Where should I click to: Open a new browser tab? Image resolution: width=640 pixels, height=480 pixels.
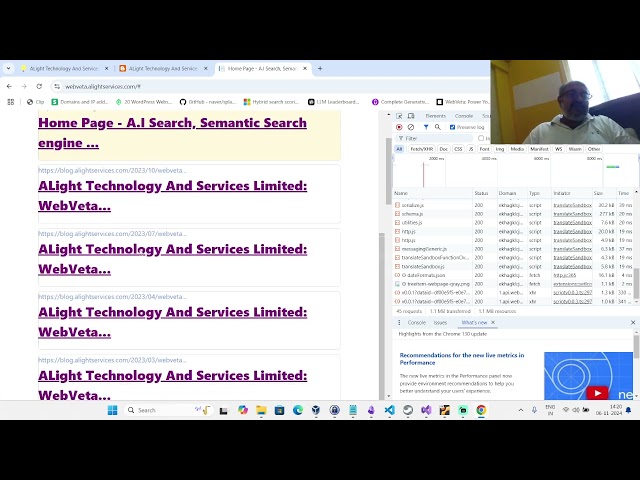[320, 69]
